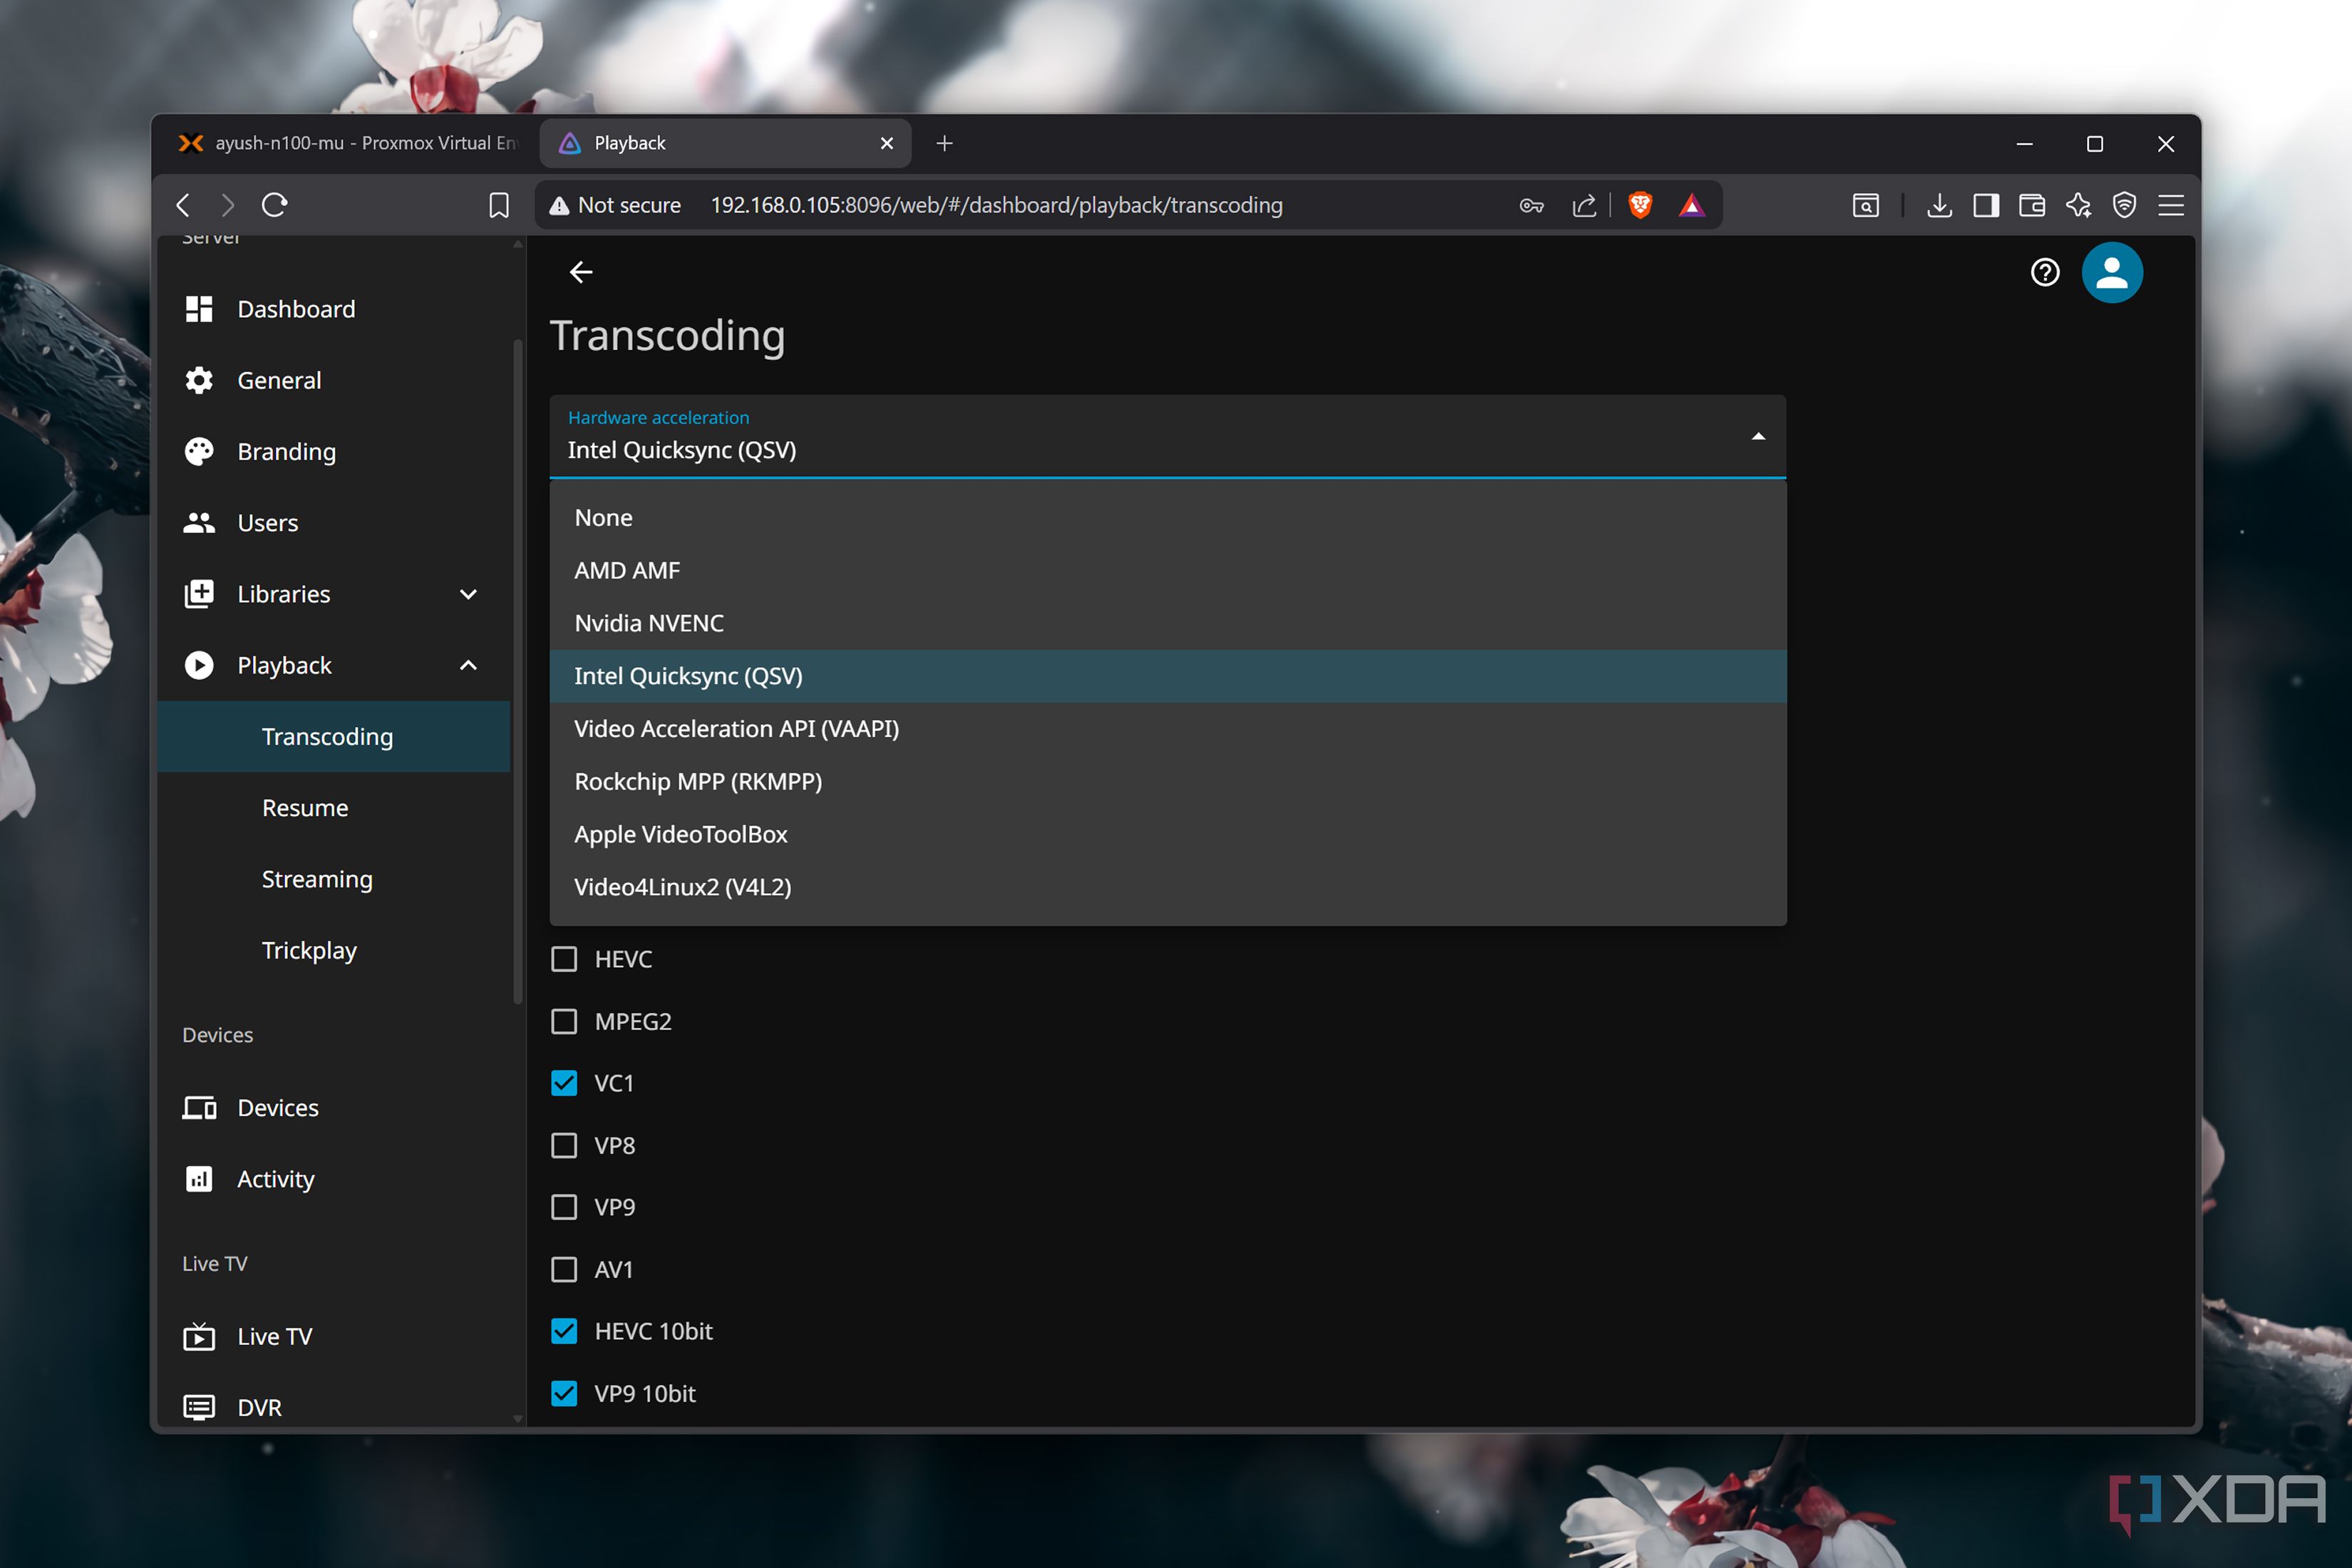Viewport: 2352px width, 1568px height.
Task: Open the password key icon in address bar
Action: coord(1531,205)
